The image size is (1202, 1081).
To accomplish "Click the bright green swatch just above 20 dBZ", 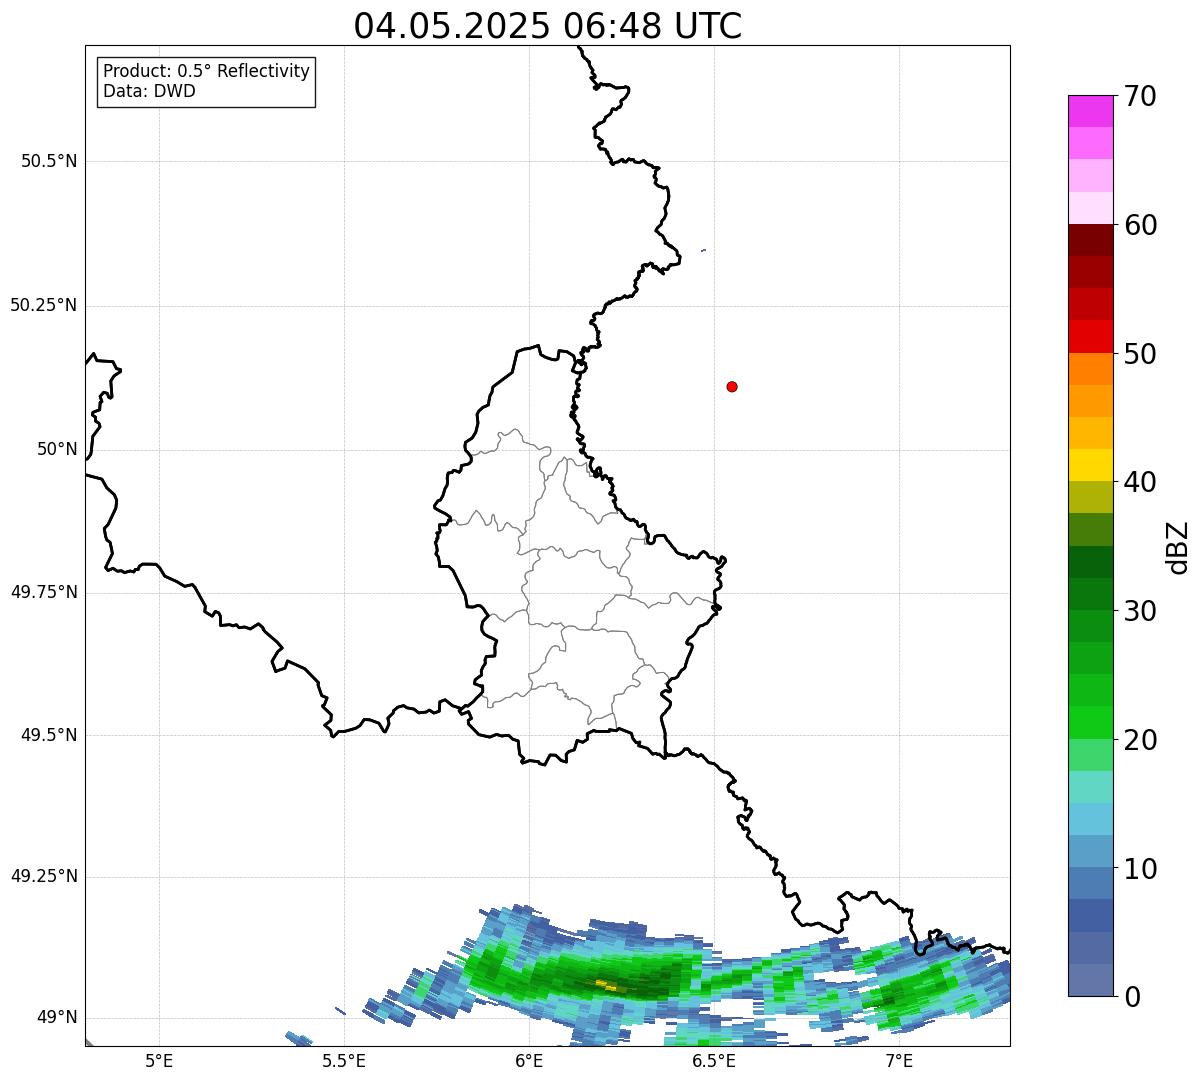I will coord(1090,722).
